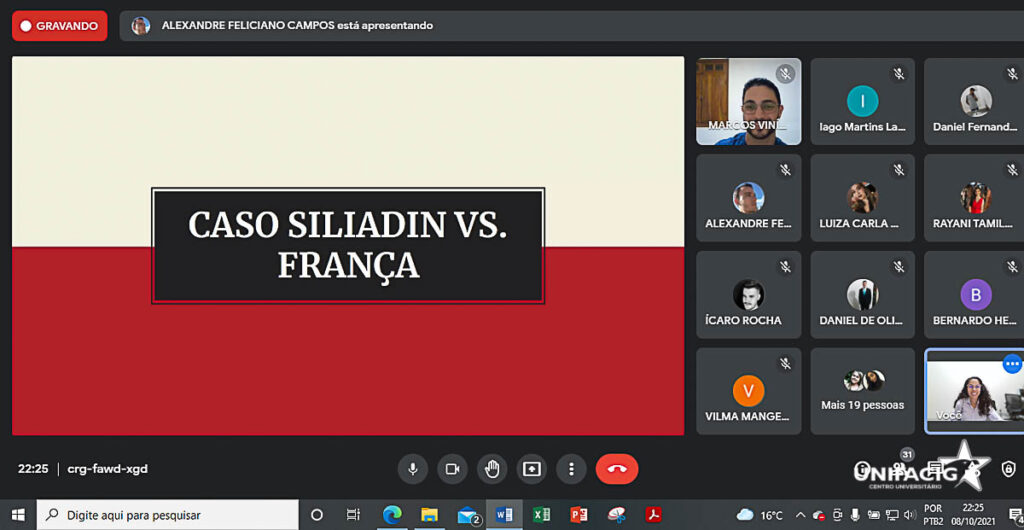1024x530 pixels.
Task: Open PowerPoint from the taskbar
Action: click(x=578, y=515)
